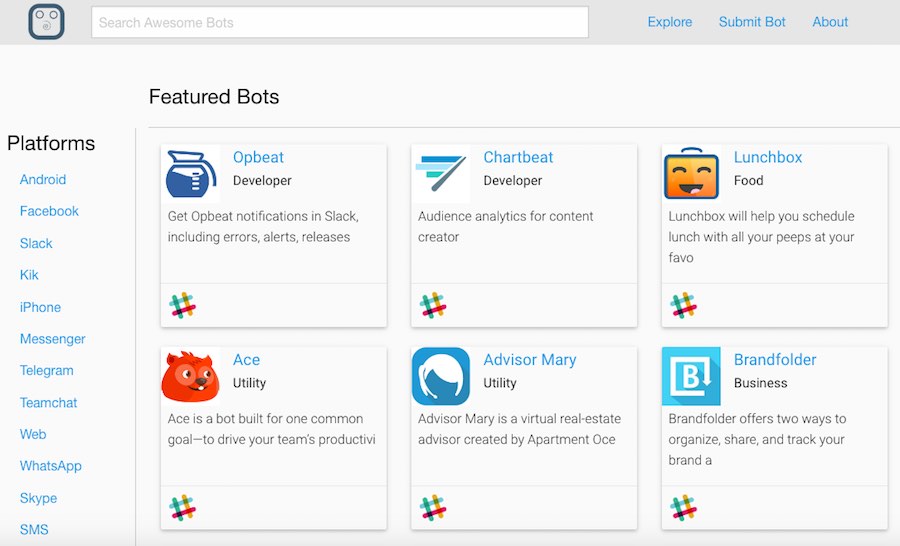900x546 pixels.
Task: Open the Chartbeat bot title link
Action: 518,158
